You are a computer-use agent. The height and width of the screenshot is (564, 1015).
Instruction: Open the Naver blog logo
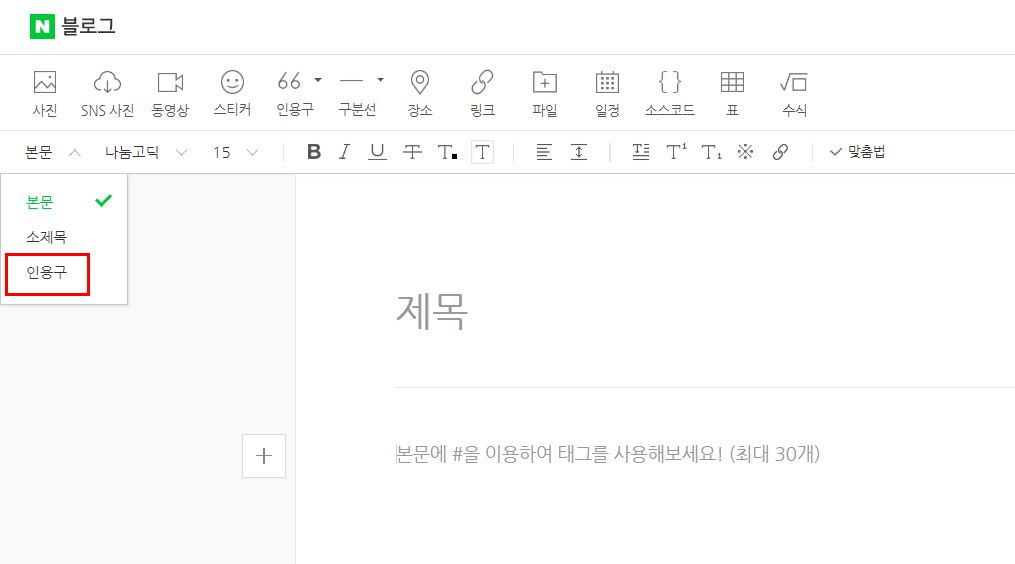coord(72,27)
